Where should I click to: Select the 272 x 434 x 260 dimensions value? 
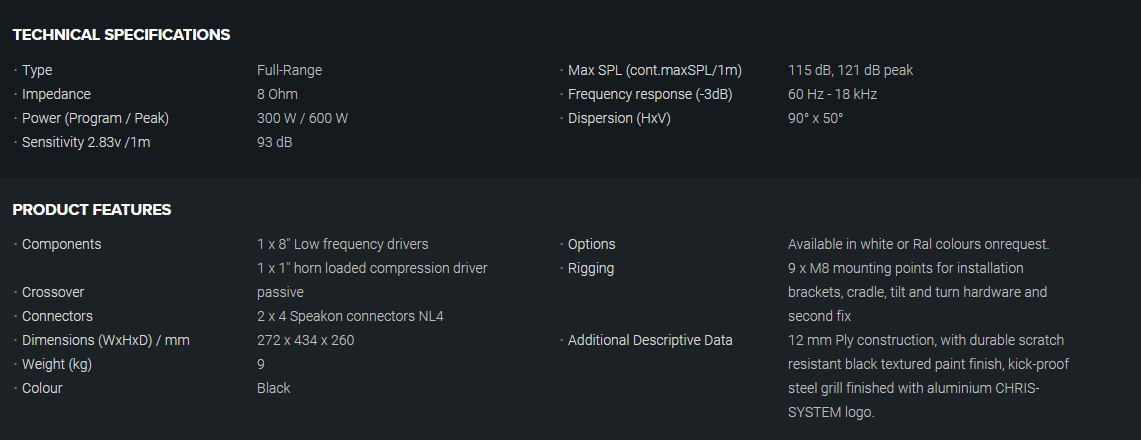(x=305, y=340)
